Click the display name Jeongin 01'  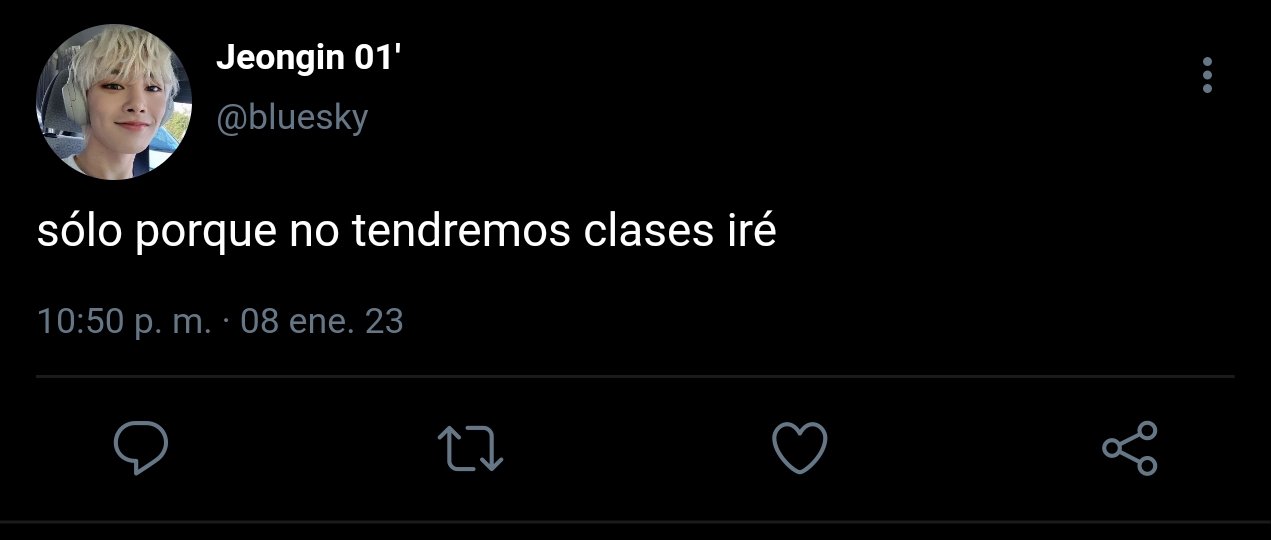(x=308, y=60)
